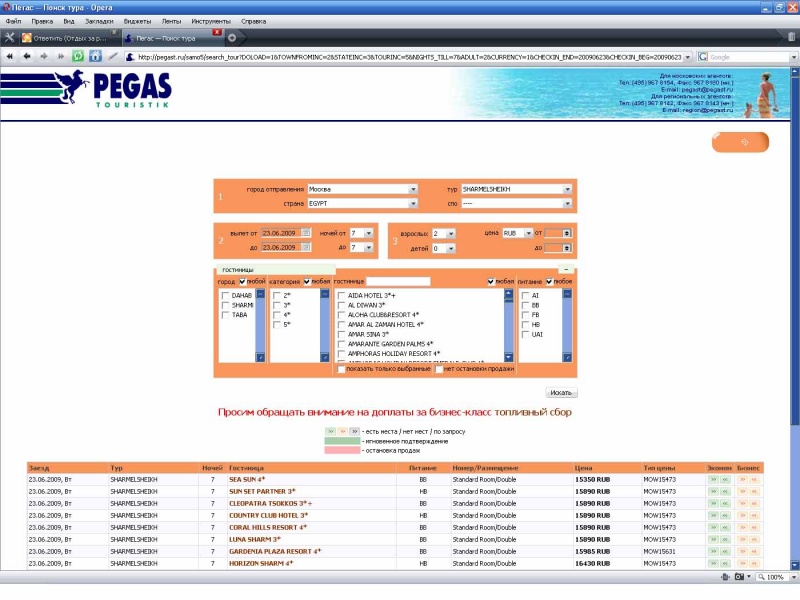
Task: Open the departure city Москва dropdown
Action: (362, 188)
